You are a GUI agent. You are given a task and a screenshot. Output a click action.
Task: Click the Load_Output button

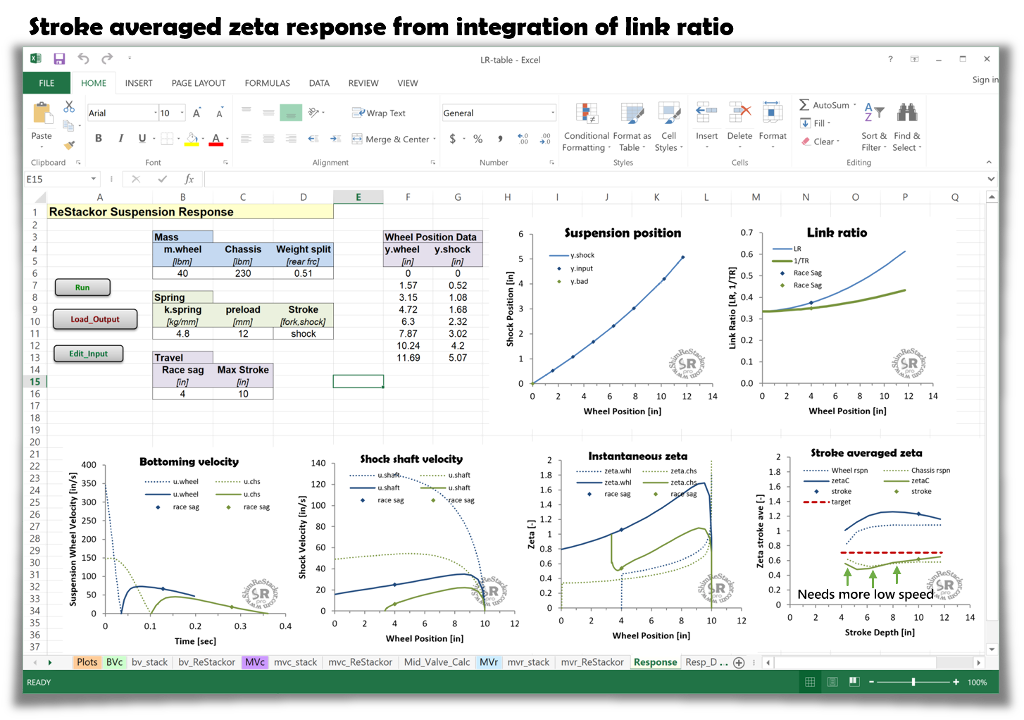click(x=95, y=319)
